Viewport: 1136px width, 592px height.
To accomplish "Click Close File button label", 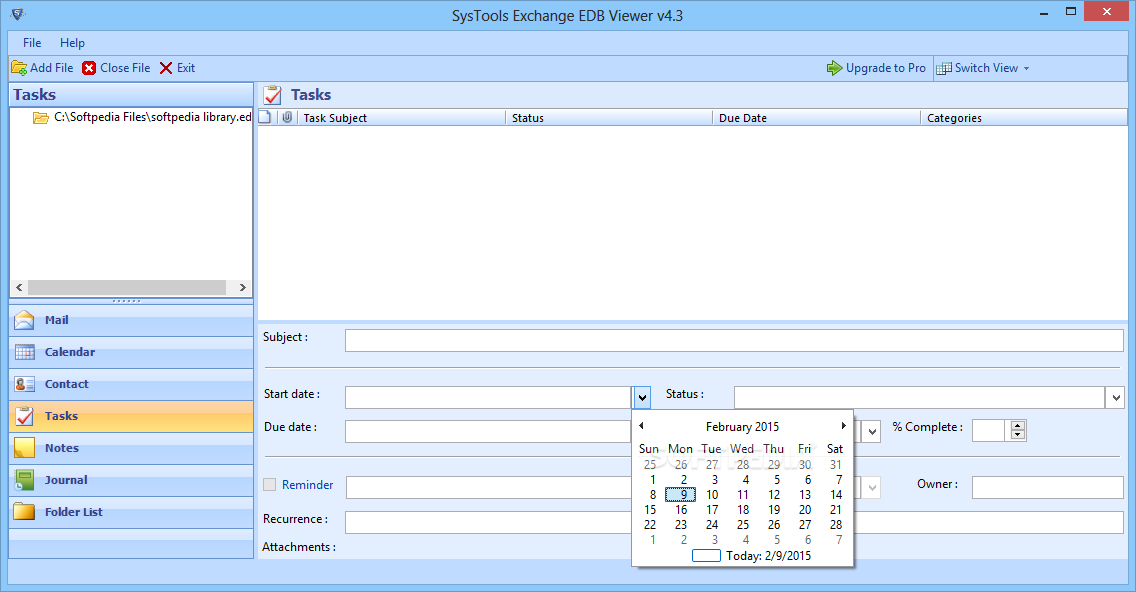I will point(125,68).
